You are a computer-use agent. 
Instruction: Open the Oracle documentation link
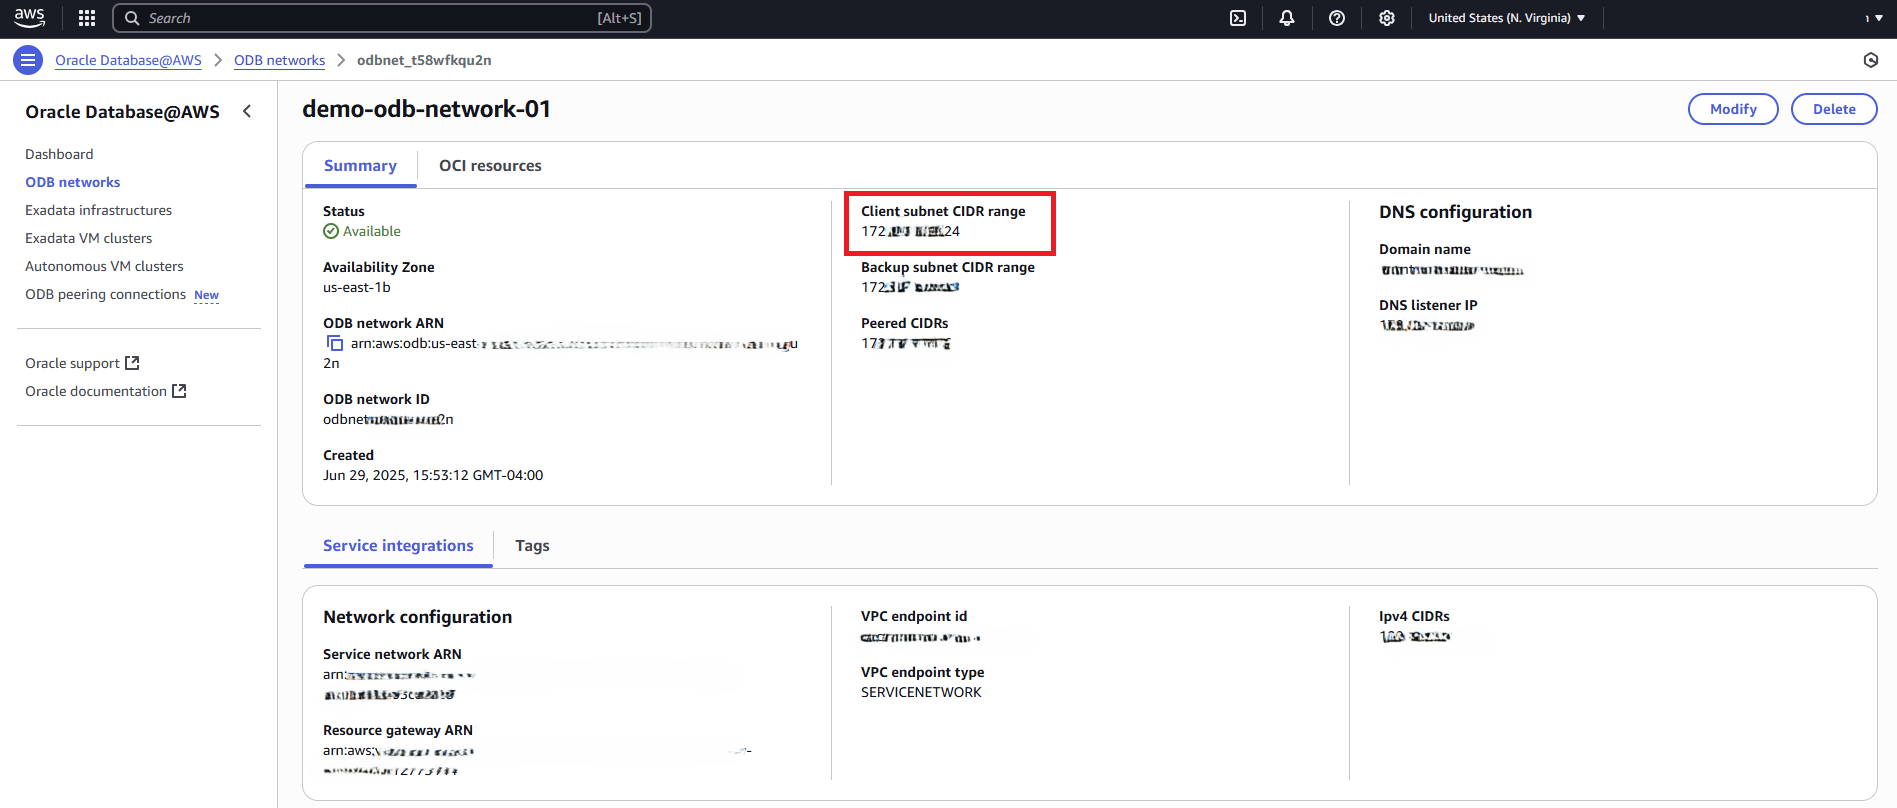tap(96, 391)
